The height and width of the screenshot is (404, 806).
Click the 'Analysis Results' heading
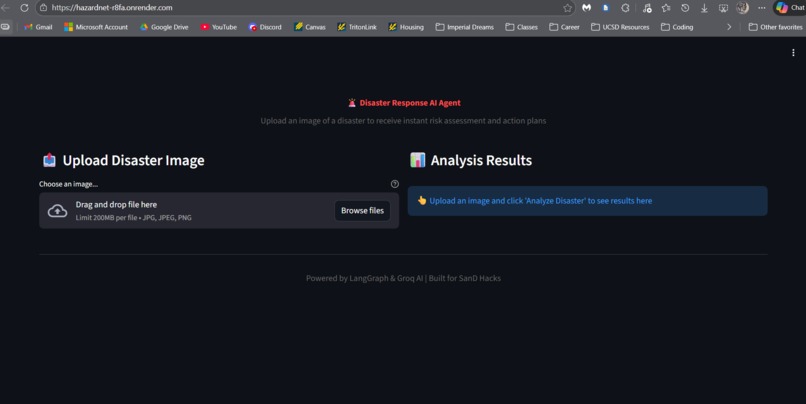point(481,160)
